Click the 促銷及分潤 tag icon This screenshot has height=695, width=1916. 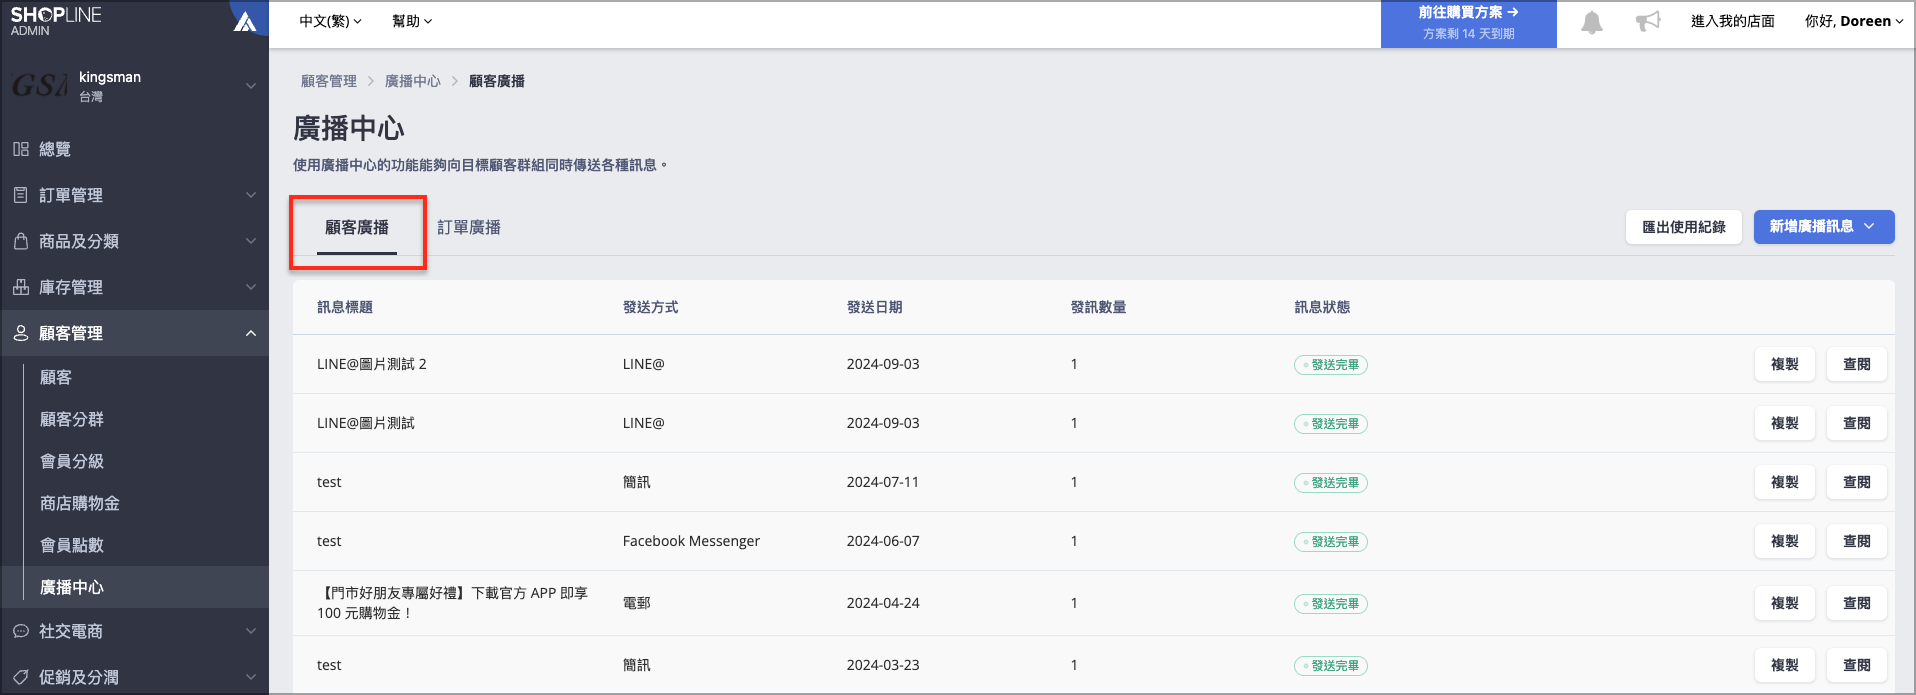(21, 677)
